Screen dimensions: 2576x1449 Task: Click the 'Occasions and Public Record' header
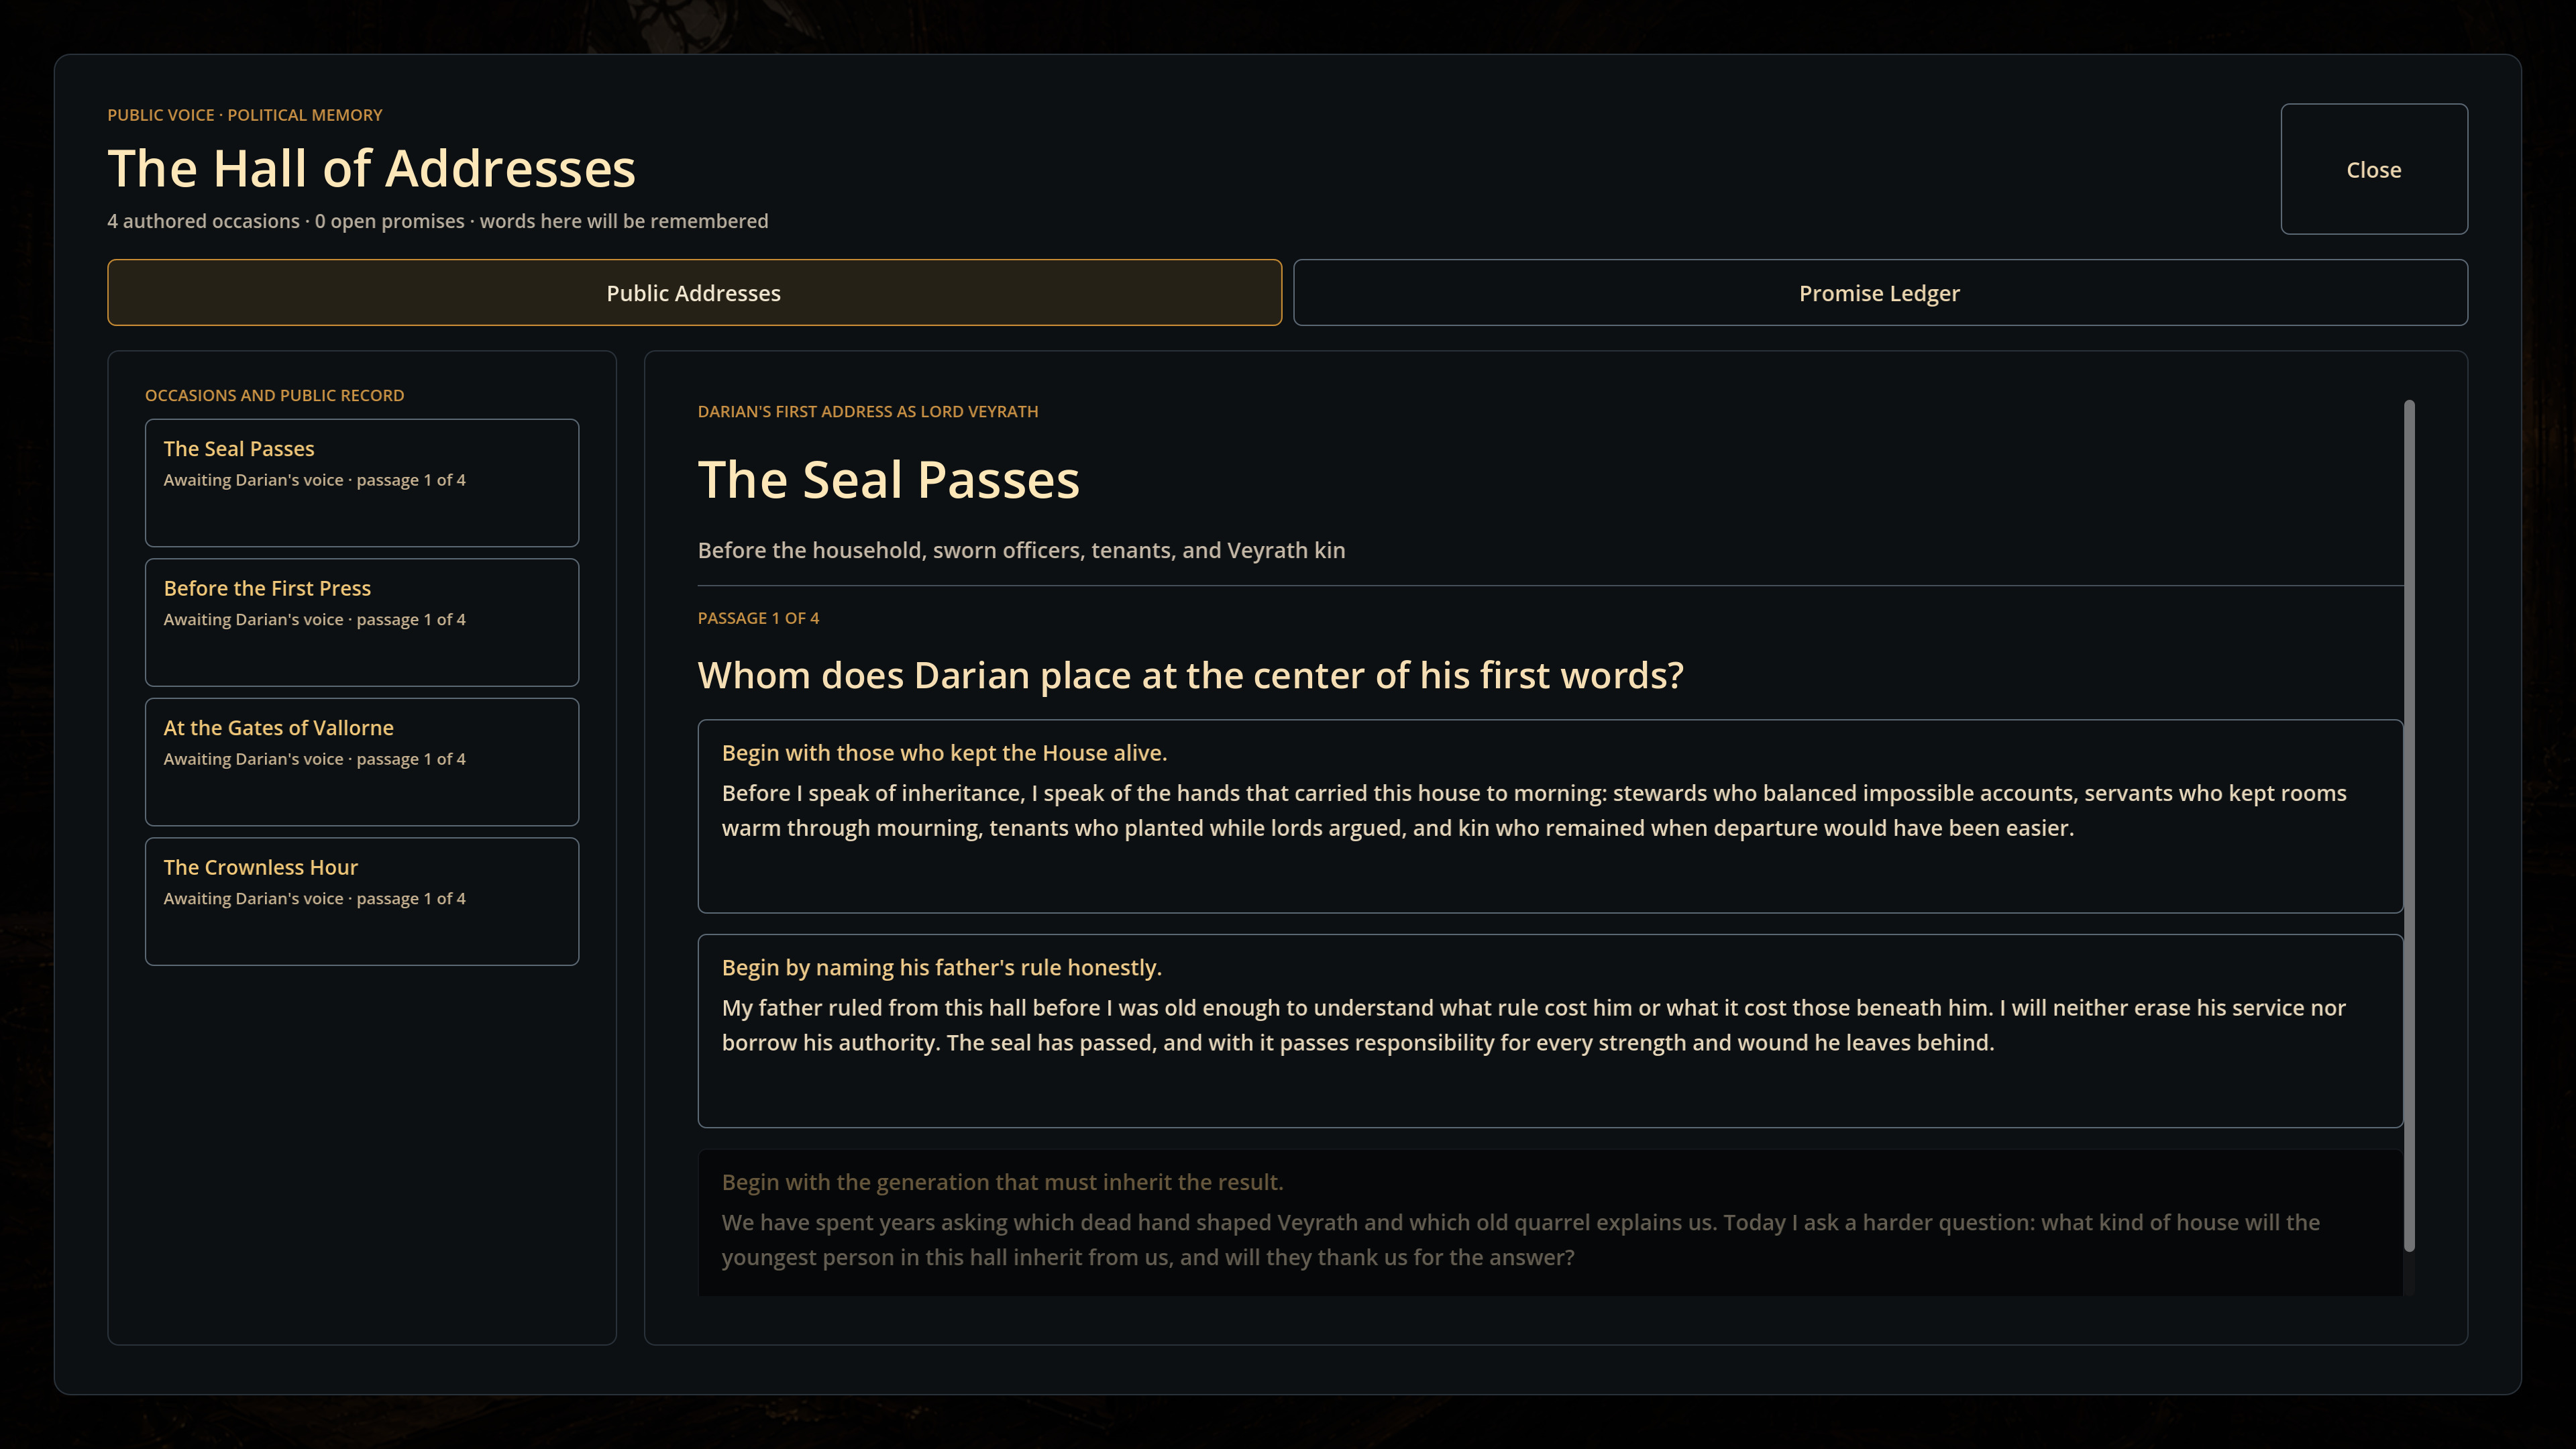click(275, 395)
